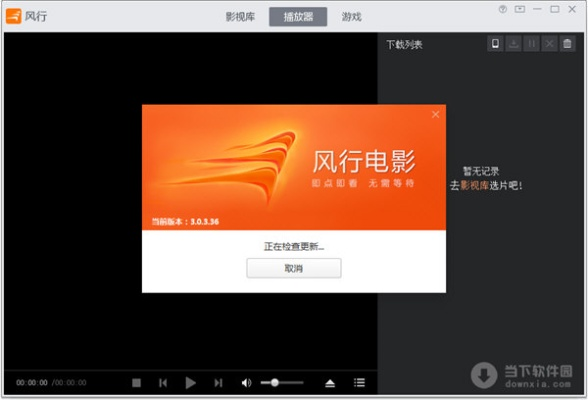Adjust the volume slider

click(282, 383)
